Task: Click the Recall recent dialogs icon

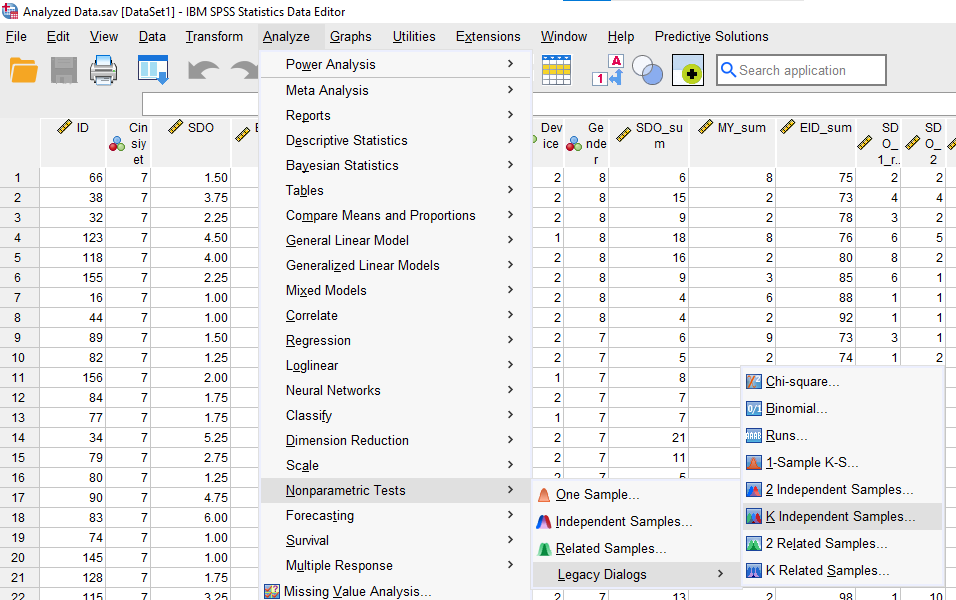Action: (152, 70)
